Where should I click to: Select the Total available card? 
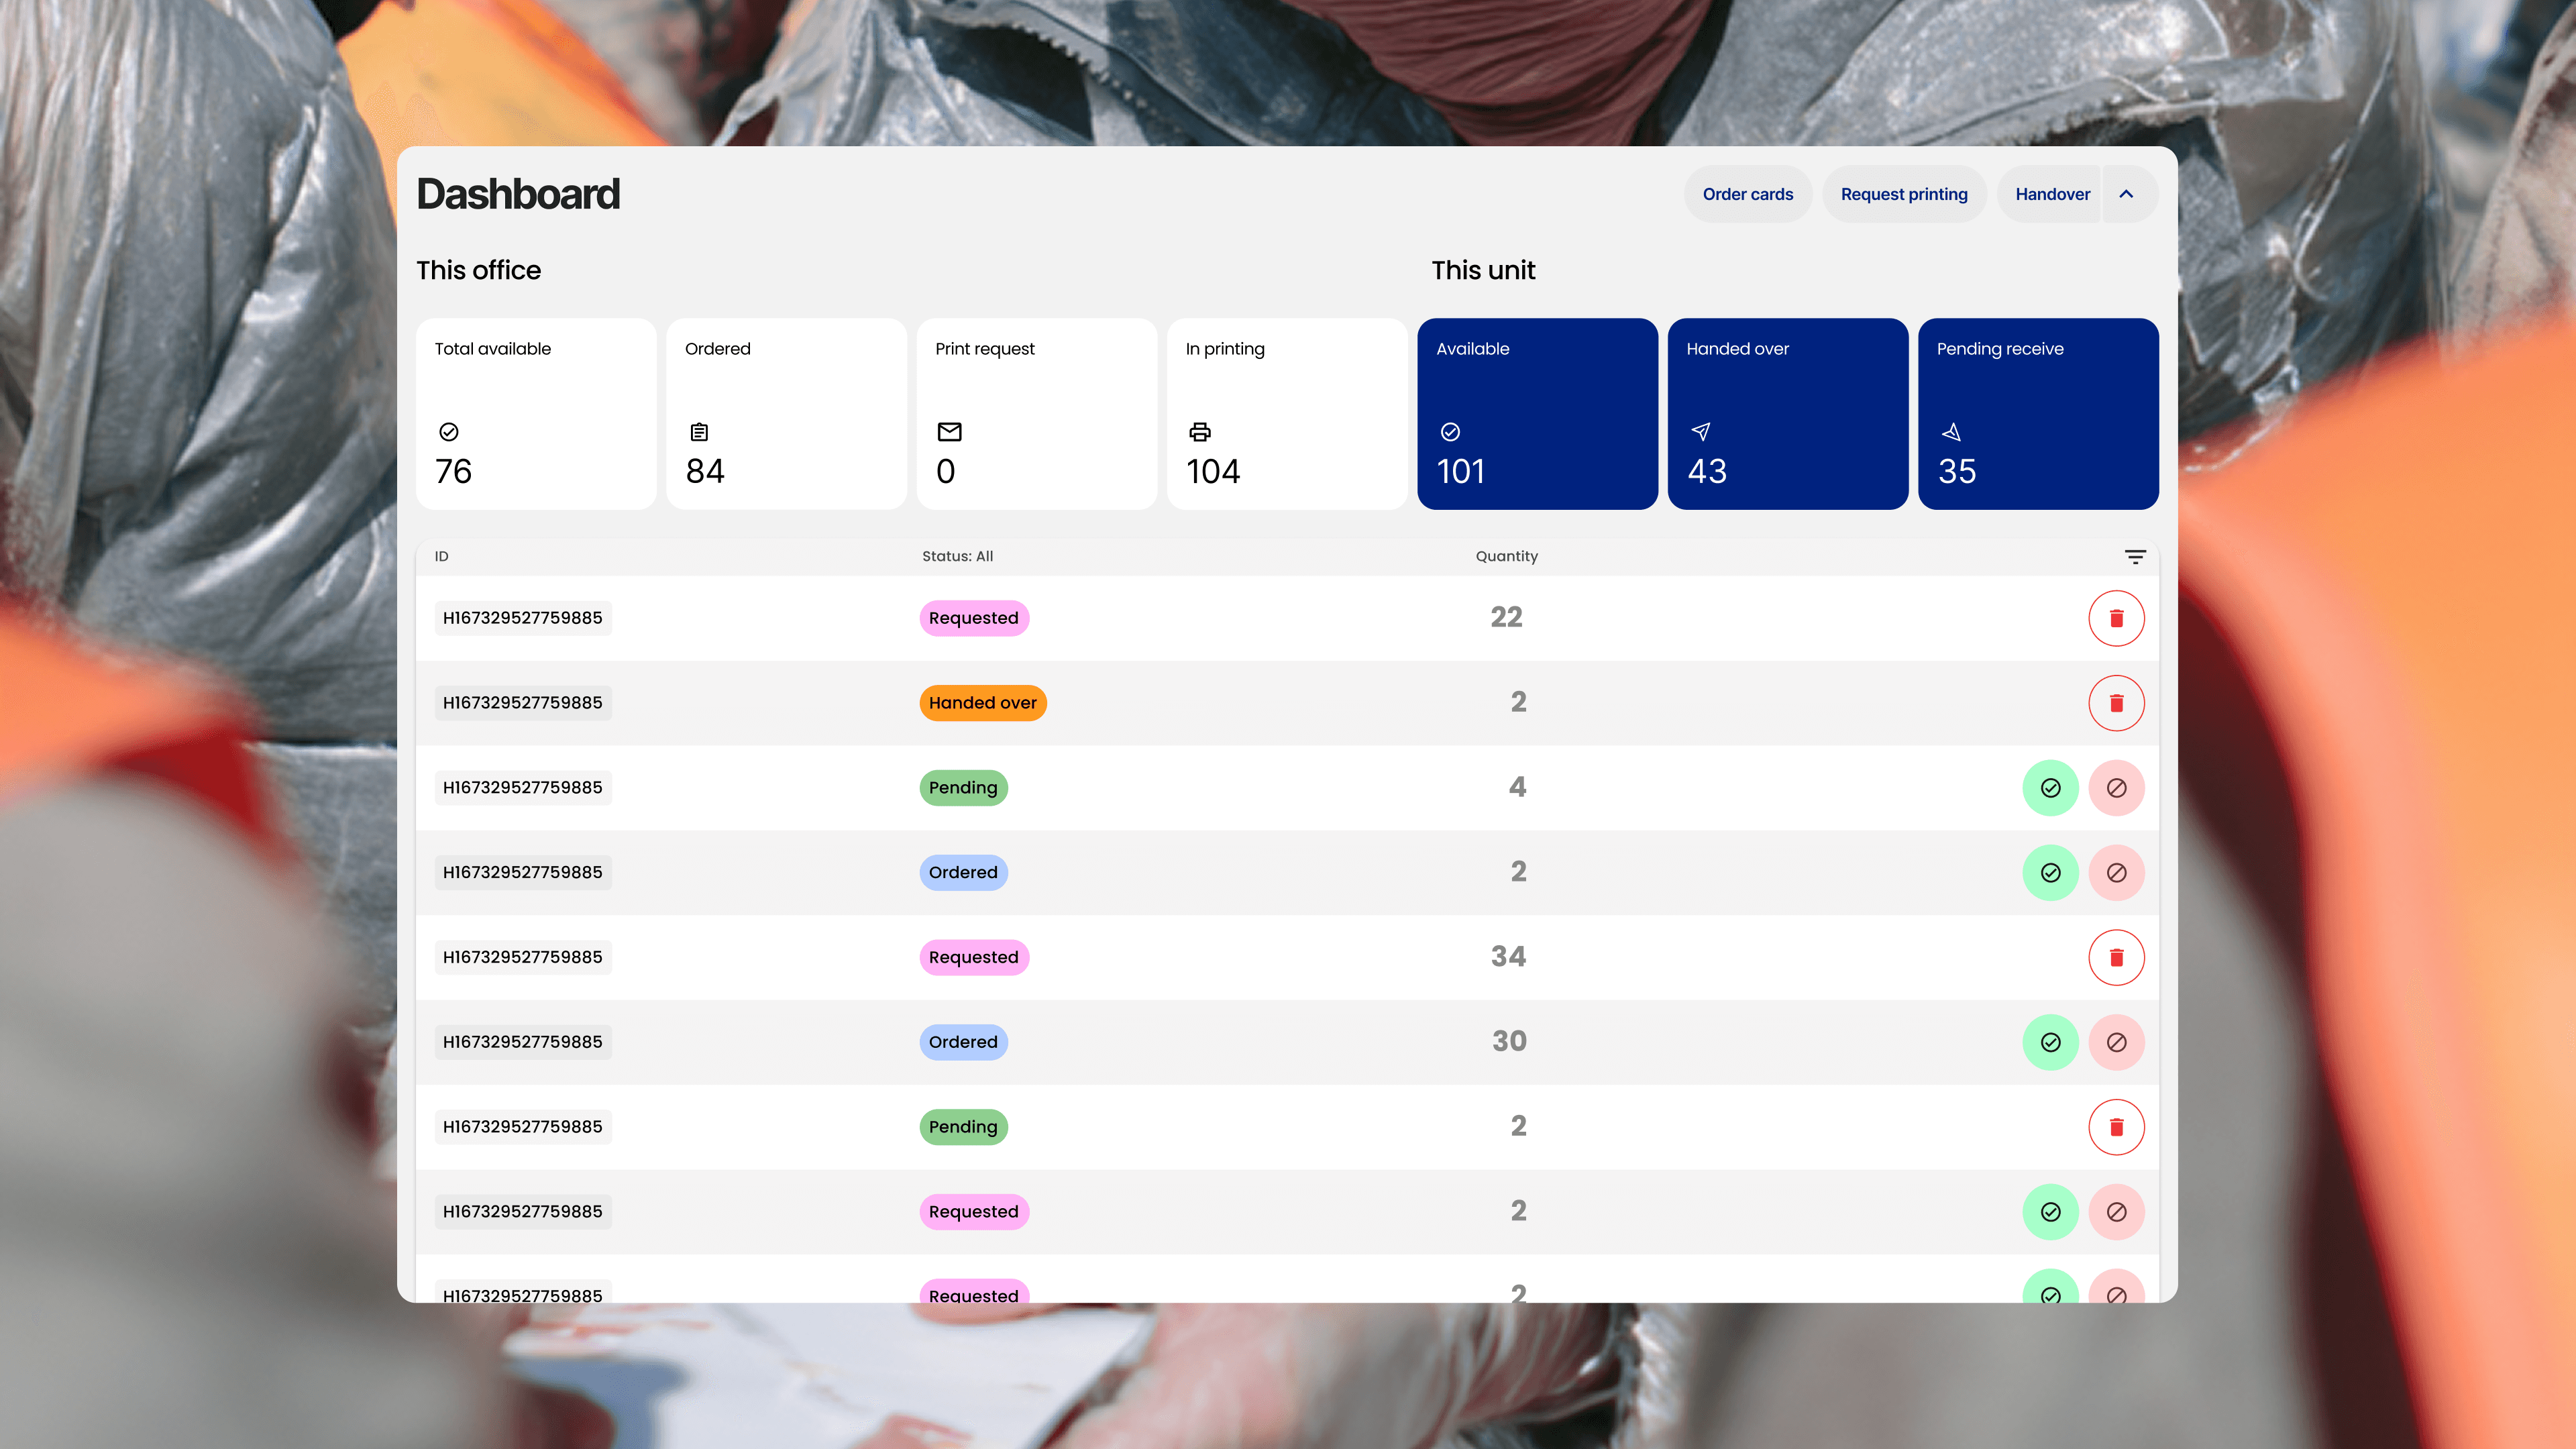pos(536,413)
